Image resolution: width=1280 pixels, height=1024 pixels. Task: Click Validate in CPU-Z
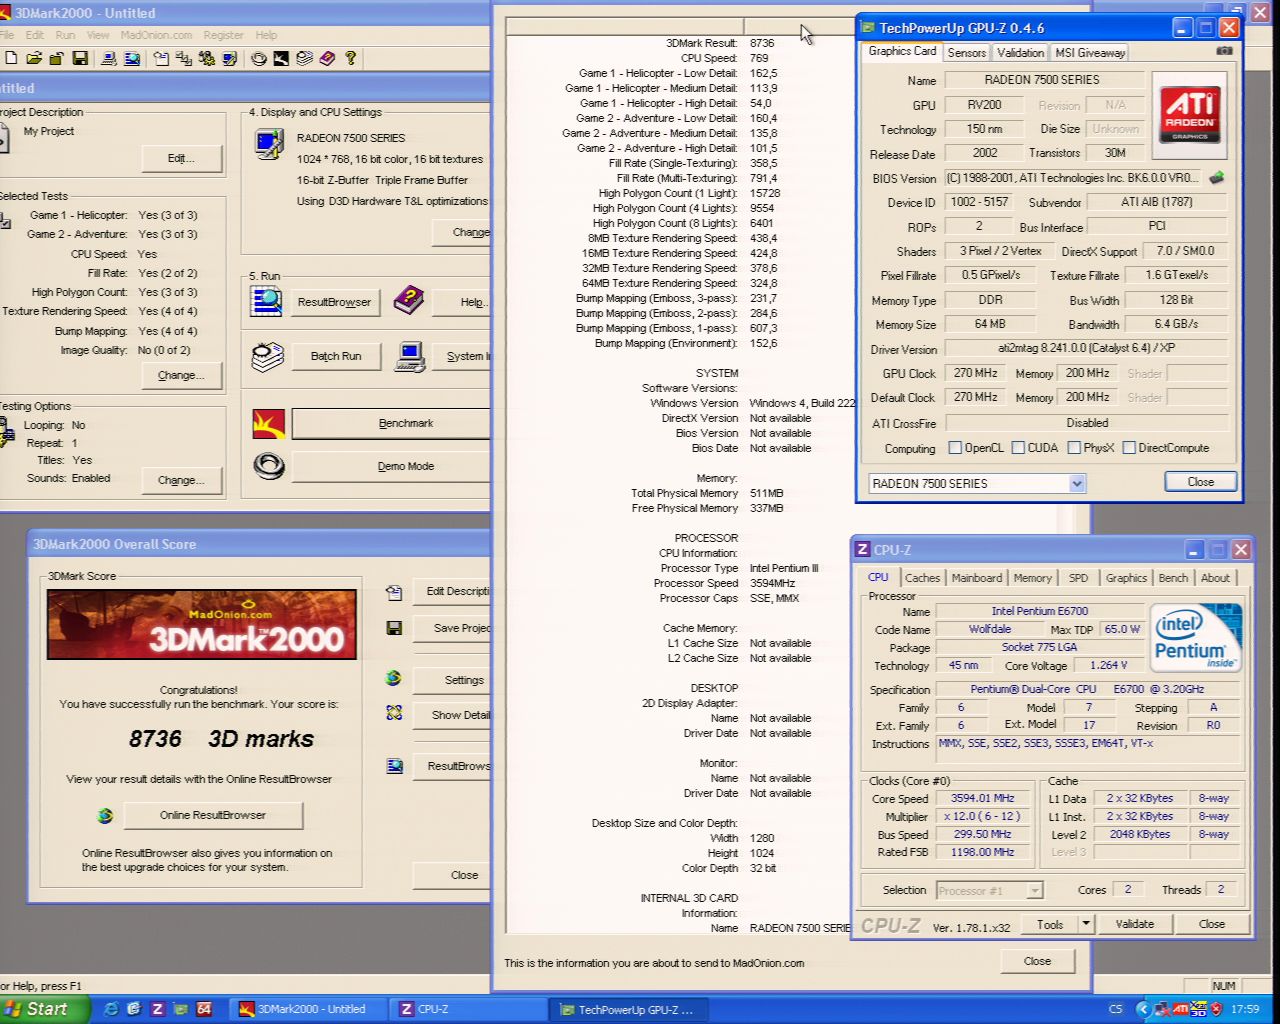pyautogui.click(x=1135, y=924)
